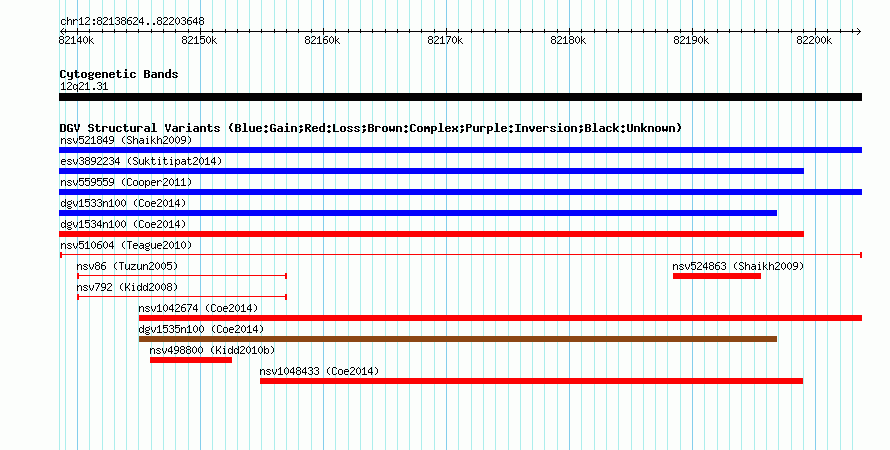The height and width of the screenshot is (450, 890).
Task: Click the 82200k ruler tick label
Action: 815,40
